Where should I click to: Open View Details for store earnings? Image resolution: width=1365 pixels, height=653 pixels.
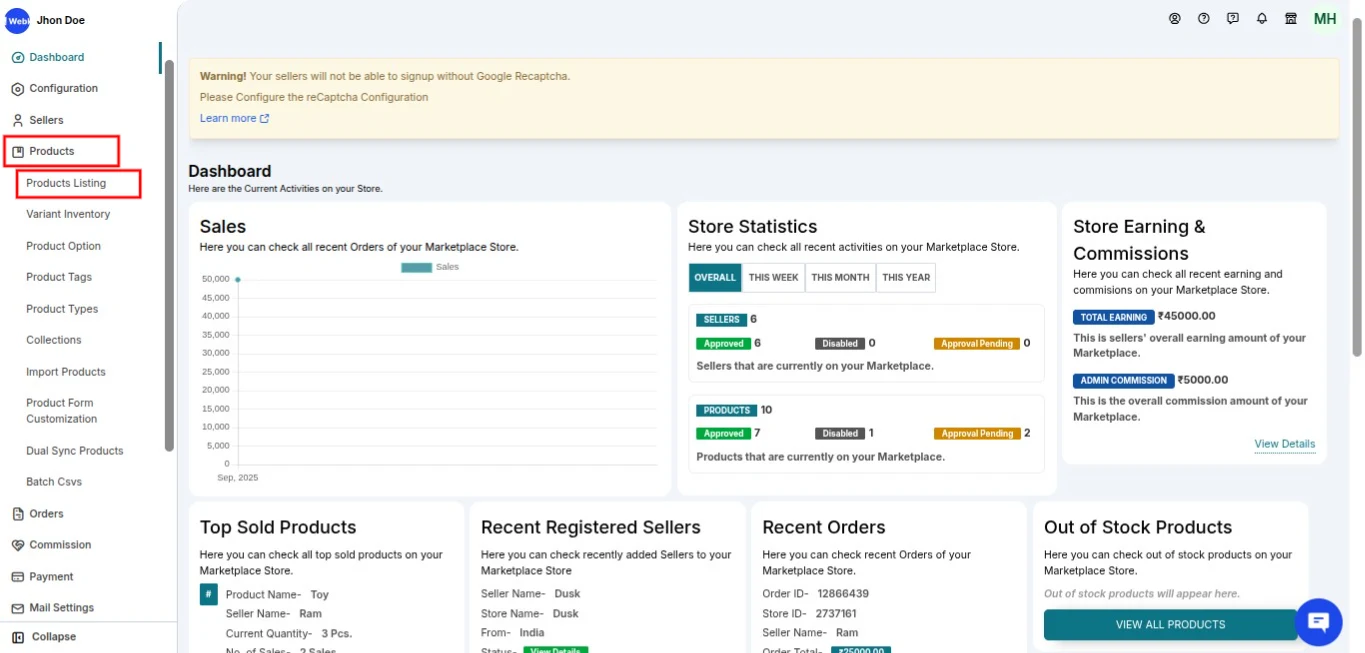tap(1284, 444)
